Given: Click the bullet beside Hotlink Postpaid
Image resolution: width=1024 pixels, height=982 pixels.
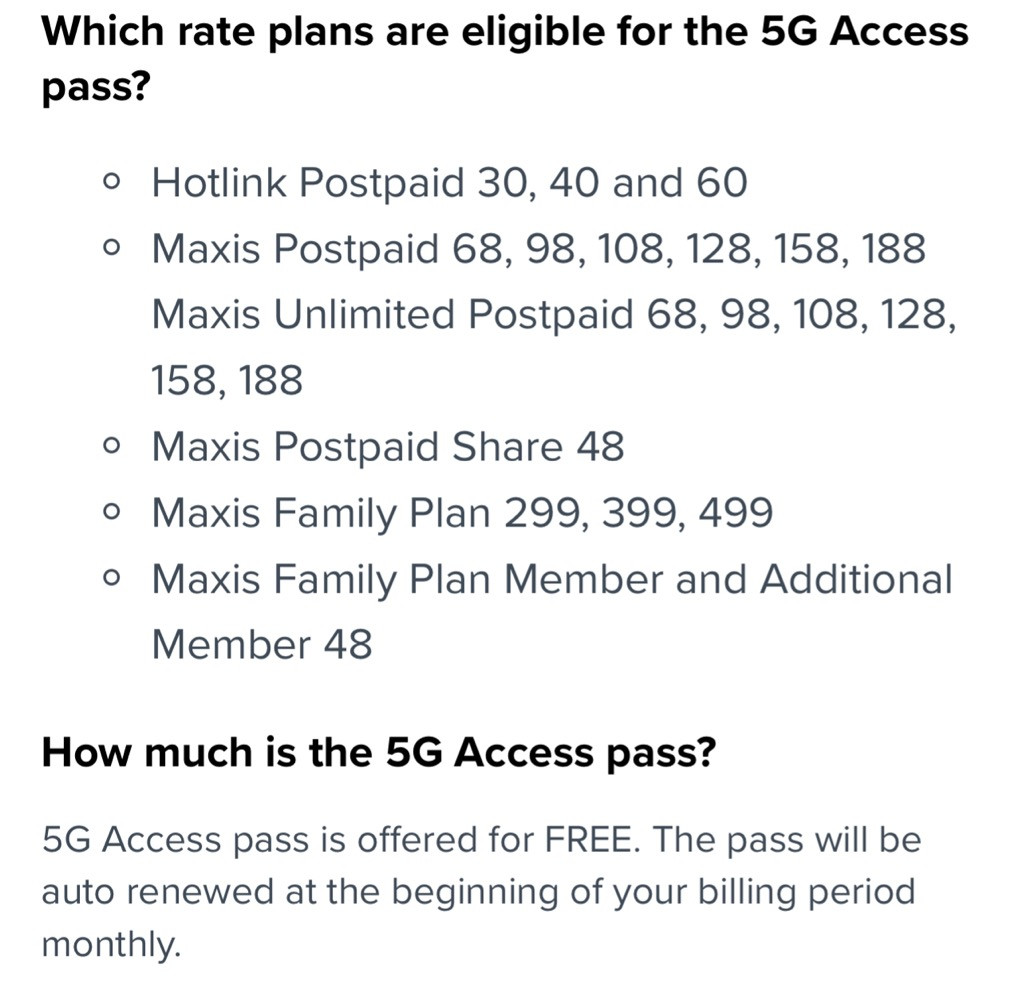Looking at the screenshot, I should coord(112,182).
